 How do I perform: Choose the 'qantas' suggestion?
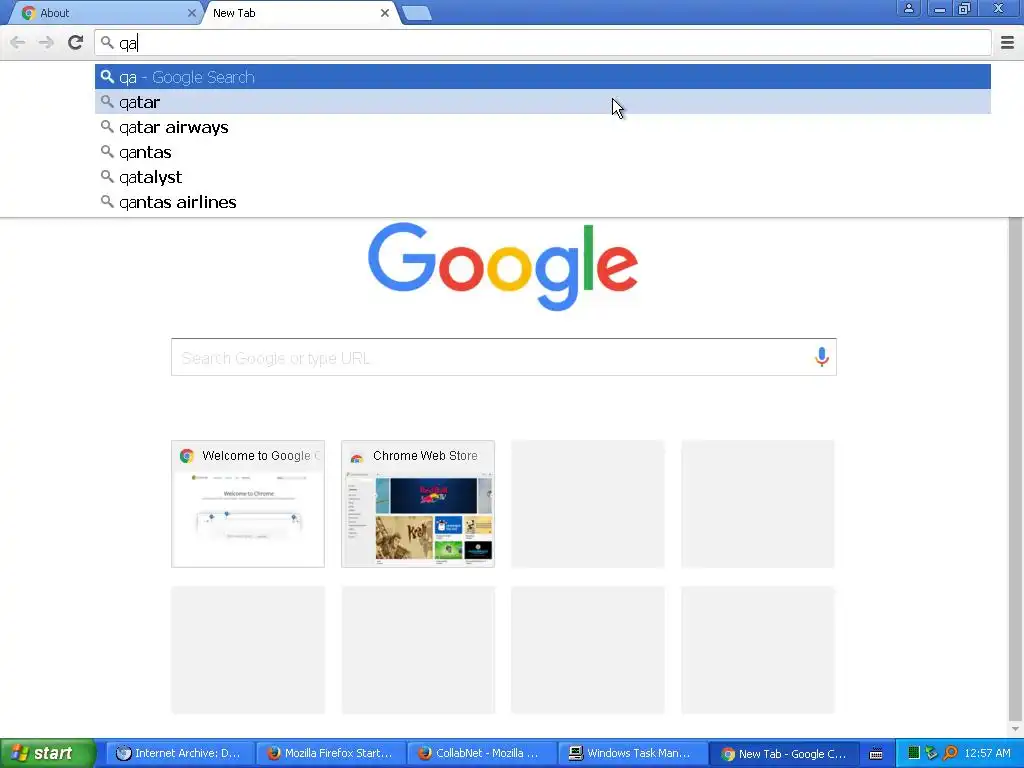(x=543, y=152)
